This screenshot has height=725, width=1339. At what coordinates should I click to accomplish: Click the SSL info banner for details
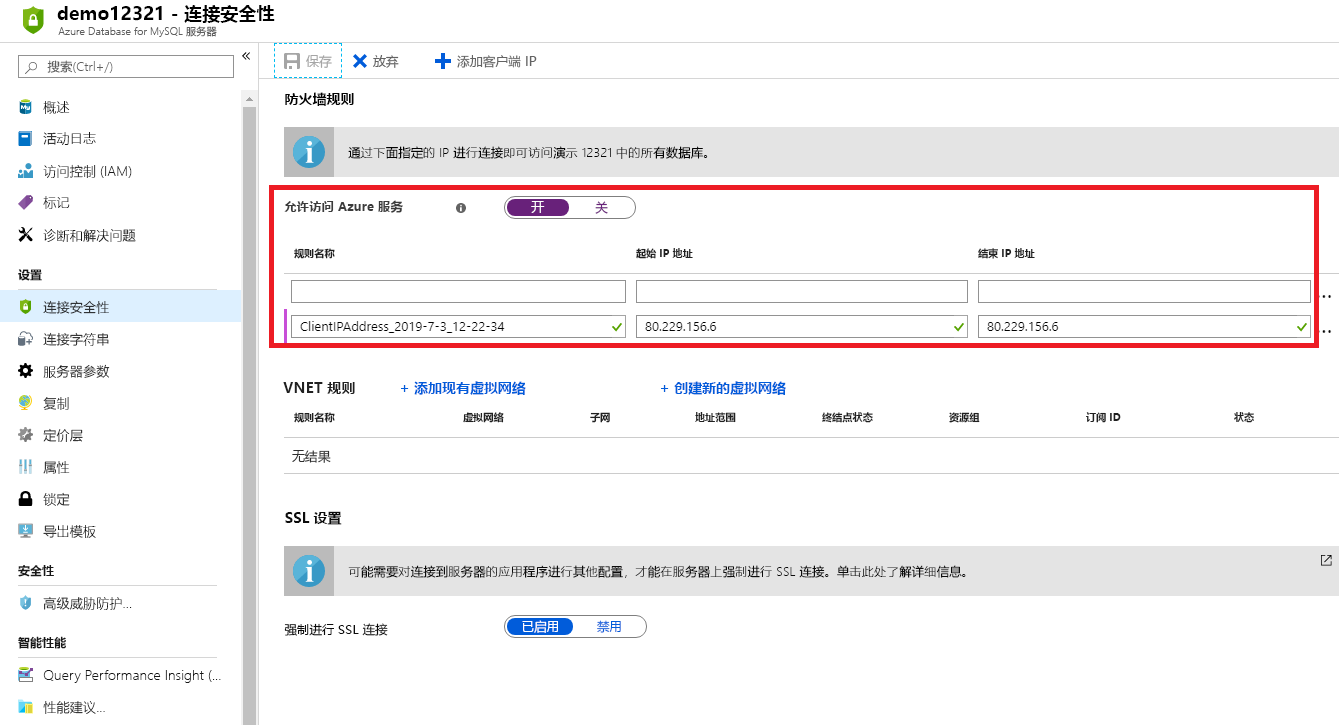click(x=811, y=571)
